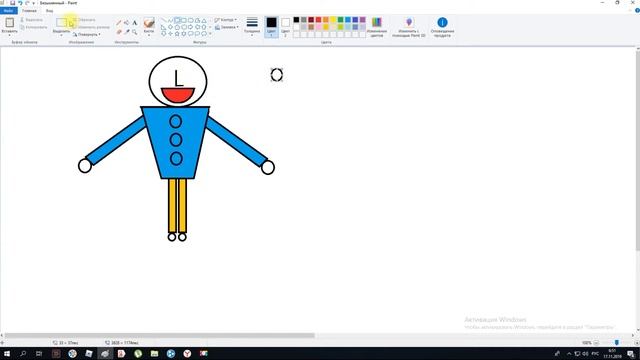Click the red Yandex browser taskbar icon
The width and height of the screenshot is (640, 360).
pos(187,353)
